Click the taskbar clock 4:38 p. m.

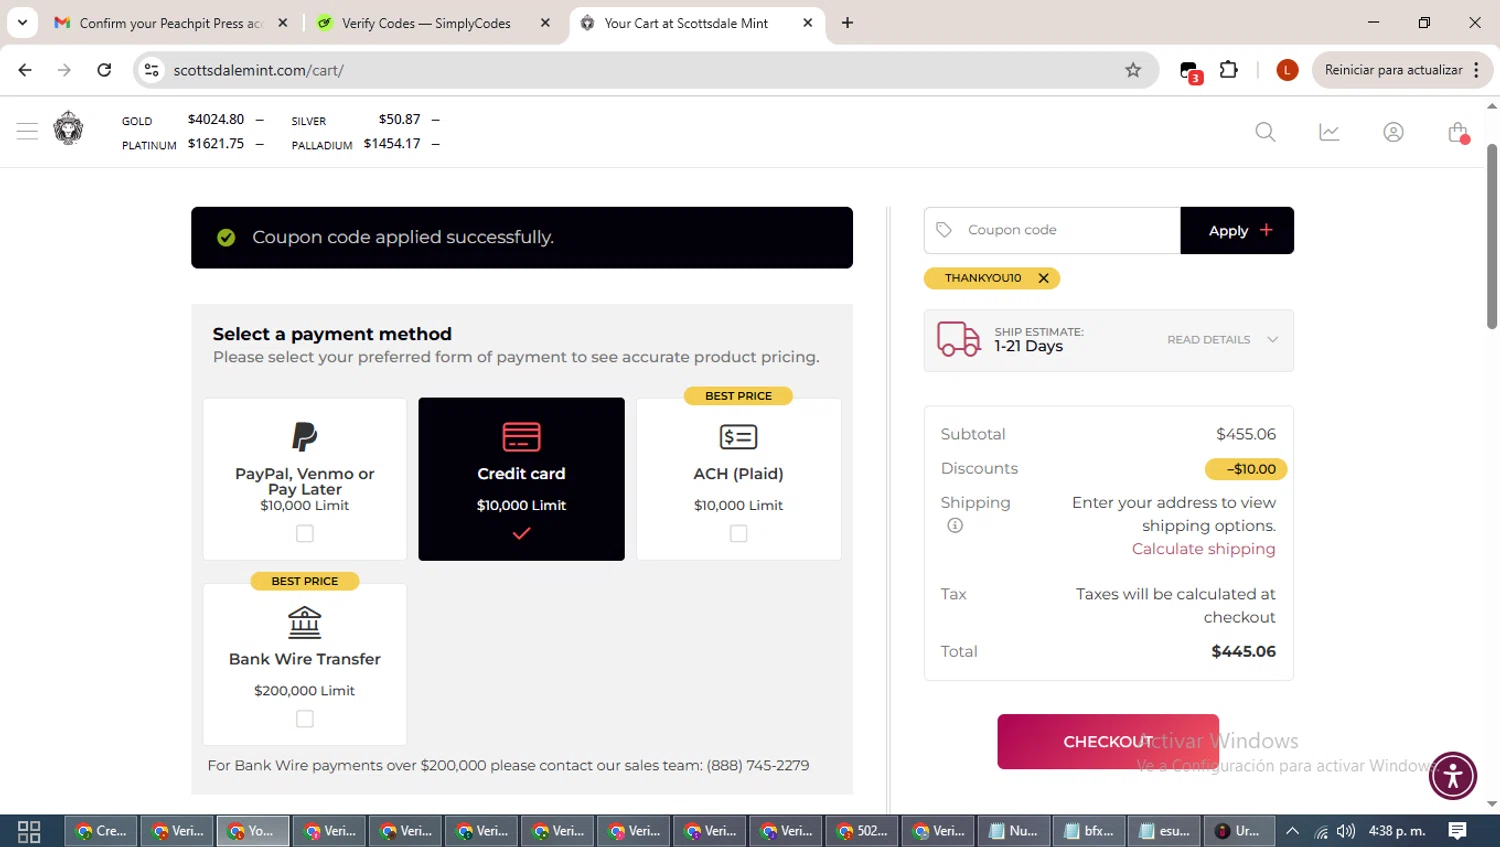pyautogui.click(x=1397, y=831)
